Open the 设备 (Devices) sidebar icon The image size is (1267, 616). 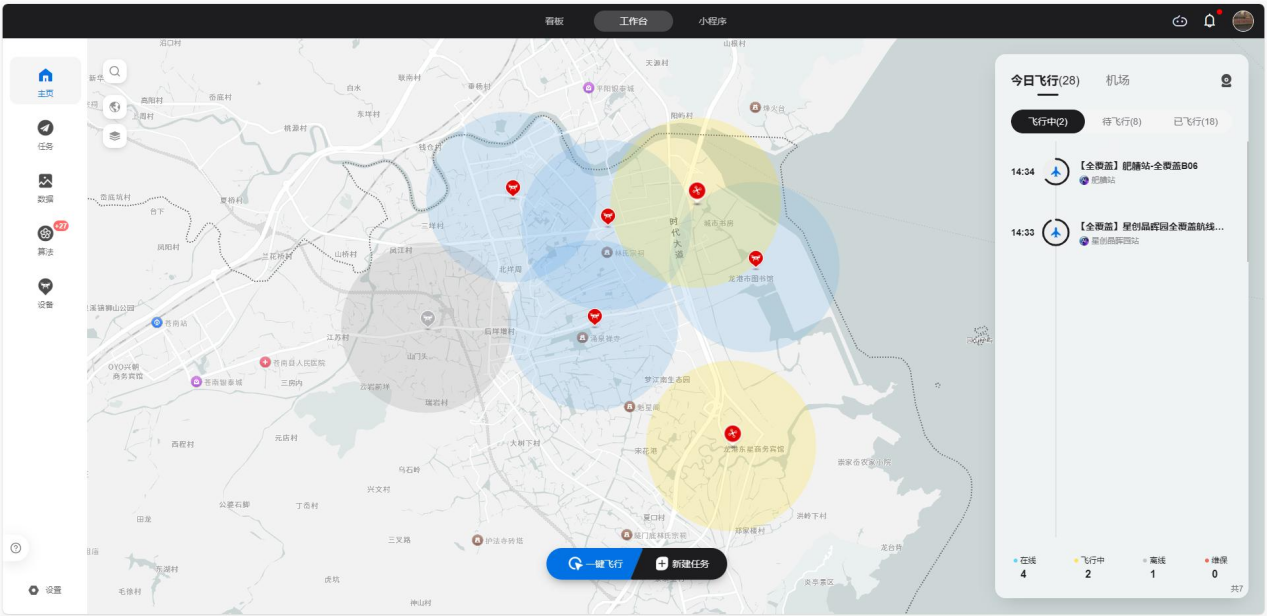coord(45,292)
